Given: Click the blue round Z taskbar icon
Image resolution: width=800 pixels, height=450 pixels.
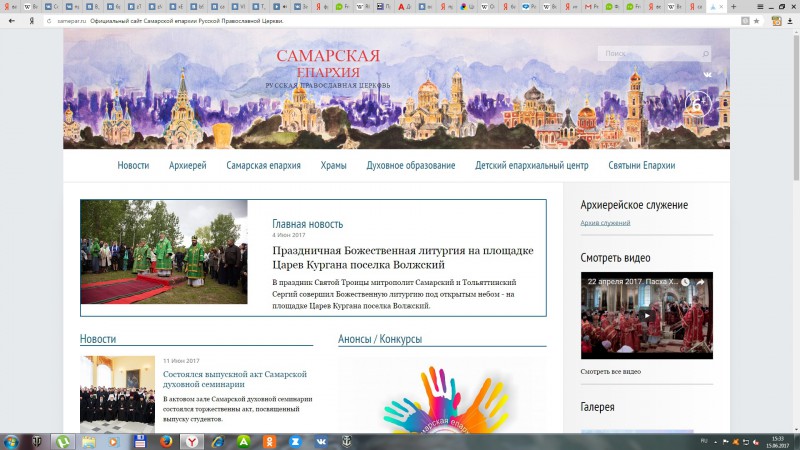Looking at the screenshot, I should click(295, 442).
